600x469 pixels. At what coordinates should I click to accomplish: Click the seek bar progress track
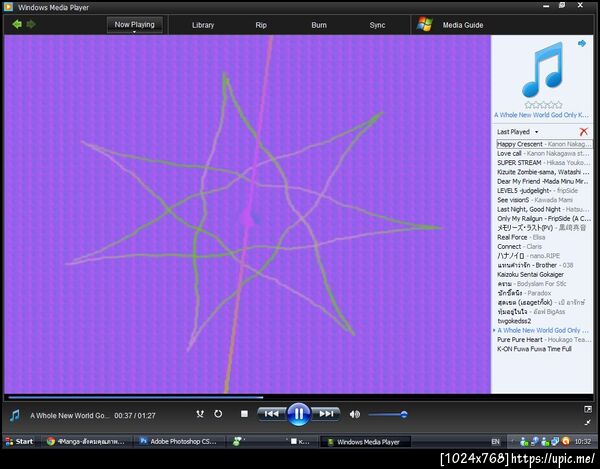pos(299,397)
